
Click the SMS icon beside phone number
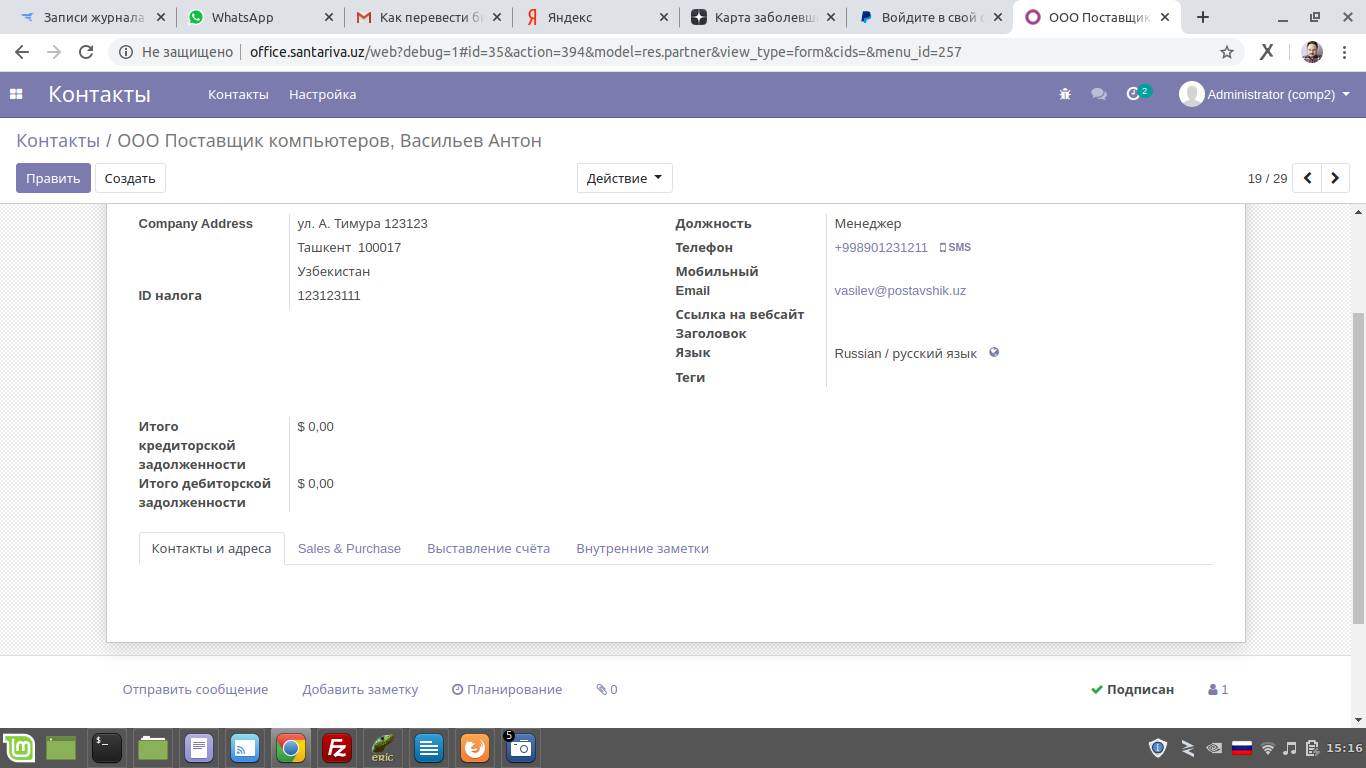955,247
